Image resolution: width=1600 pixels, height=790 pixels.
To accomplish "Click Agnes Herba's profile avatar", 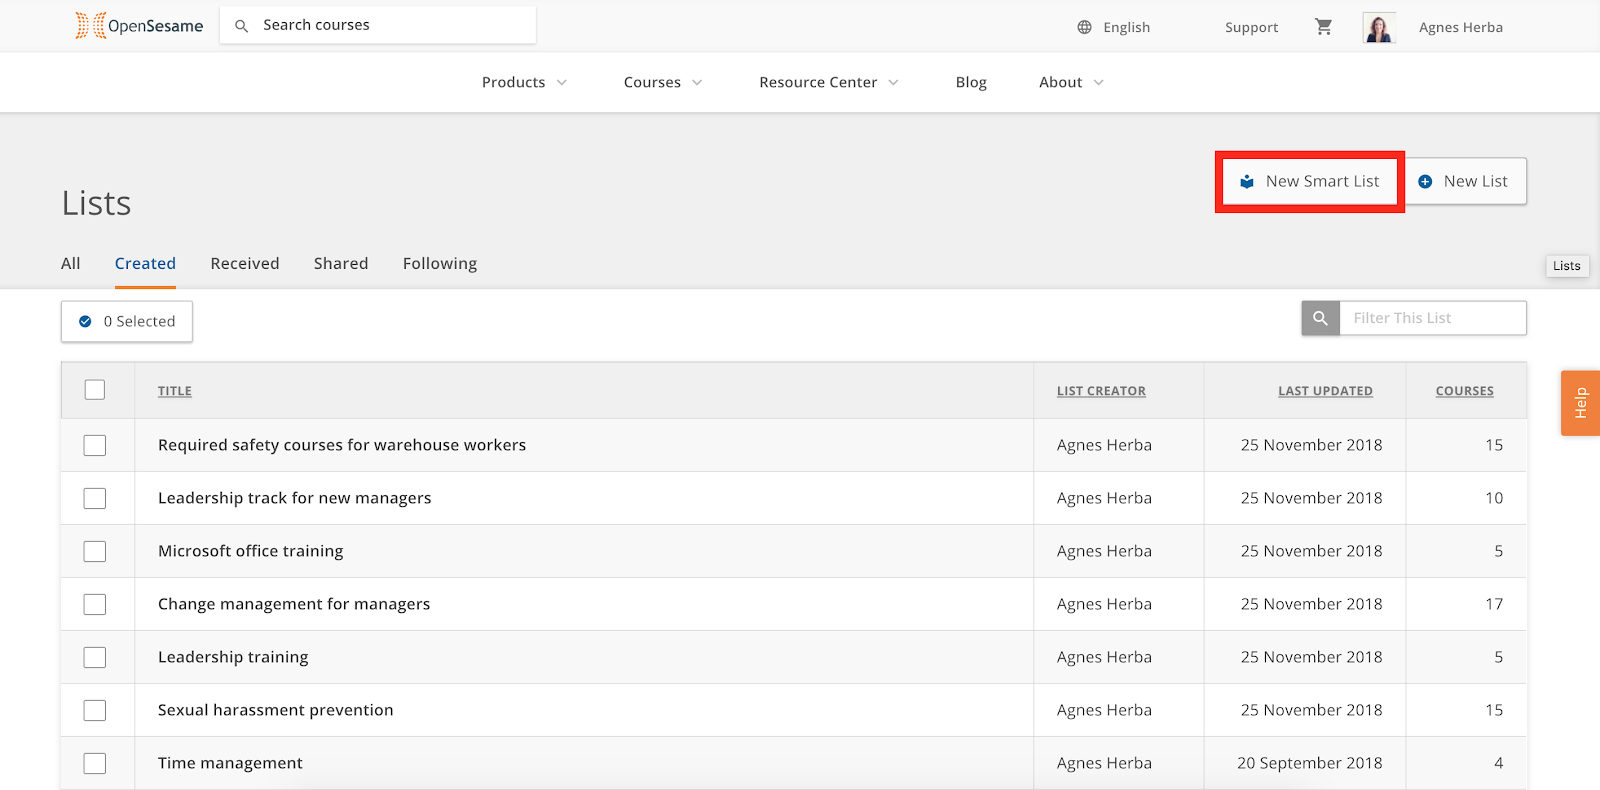I will (1379, 28).
